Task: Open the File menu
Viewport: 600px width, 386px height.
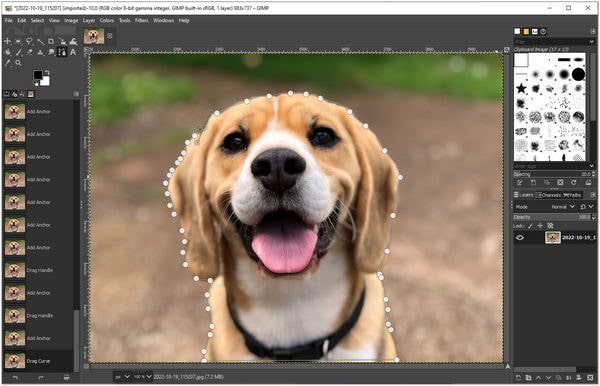Action: click(x=9, y=20)
